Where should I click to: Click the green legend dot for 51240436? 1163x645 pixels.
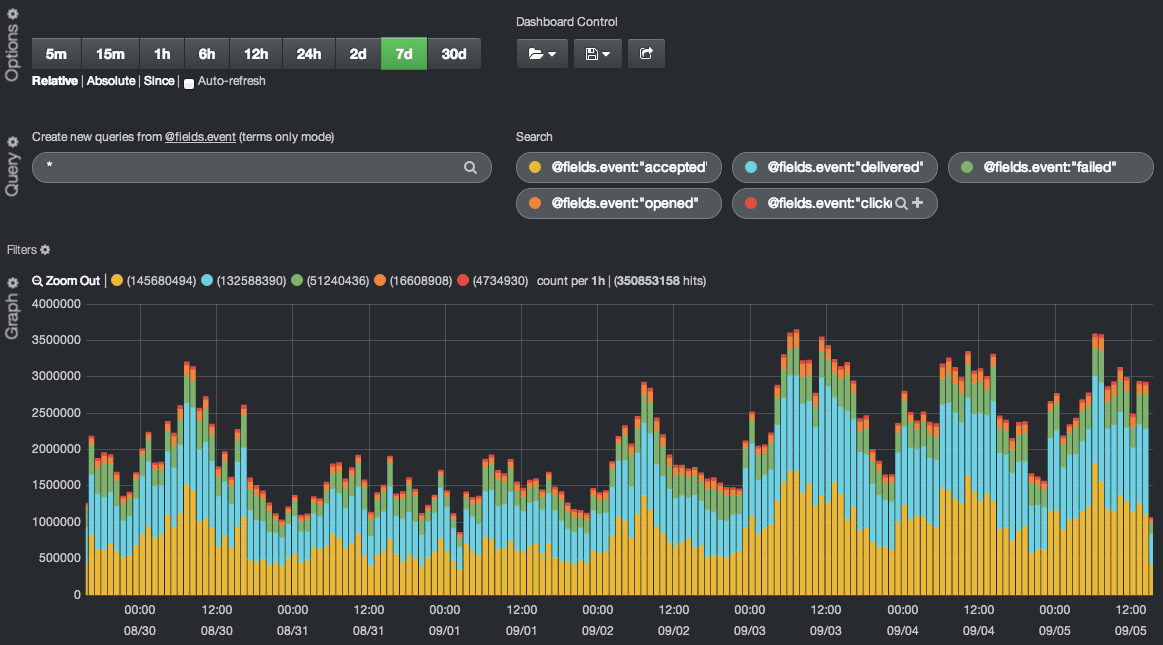[x=297, y=280]
